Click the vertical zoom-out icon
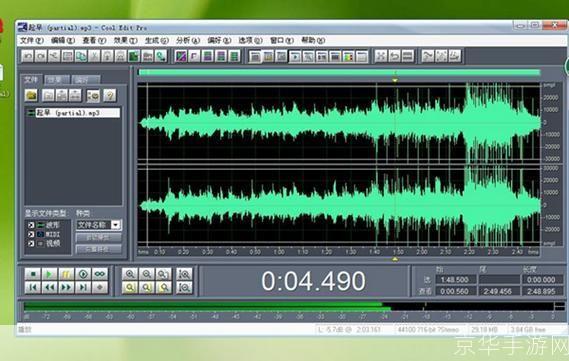This screenshot has height=361, width=569. pos(184,288)
